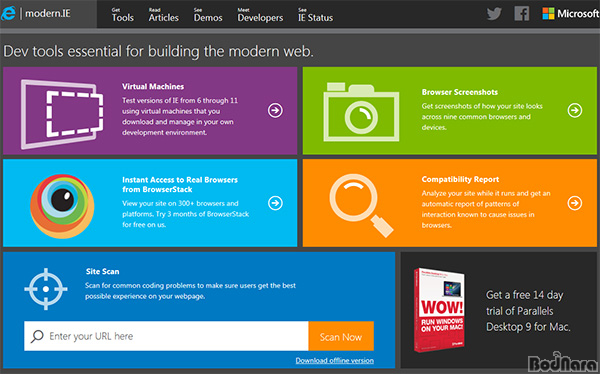Click the Virtual Machines screen icon
This screenshot has width=600, height=374.
62,114
